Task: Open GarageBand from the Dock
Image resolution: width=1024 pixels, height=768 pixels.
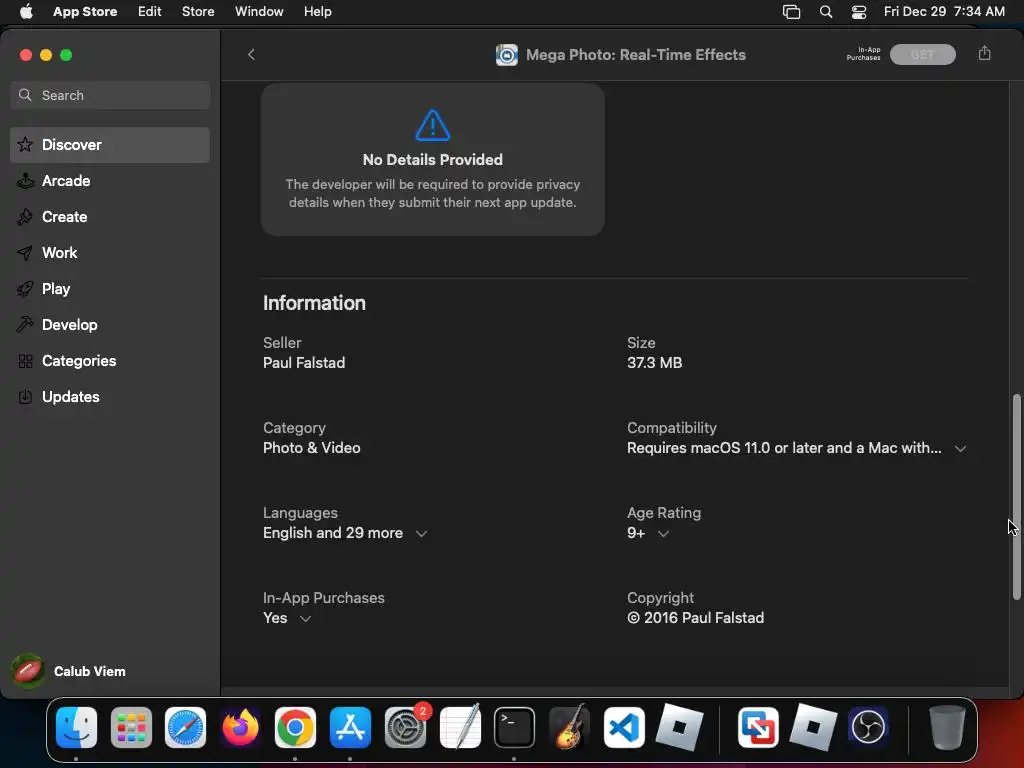Action: point(569,728)
